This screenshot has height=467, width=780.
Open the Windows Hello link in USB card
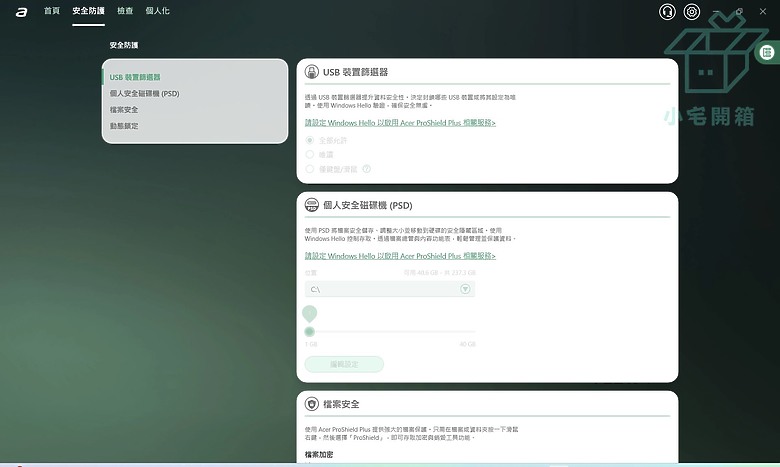[400, 122]
